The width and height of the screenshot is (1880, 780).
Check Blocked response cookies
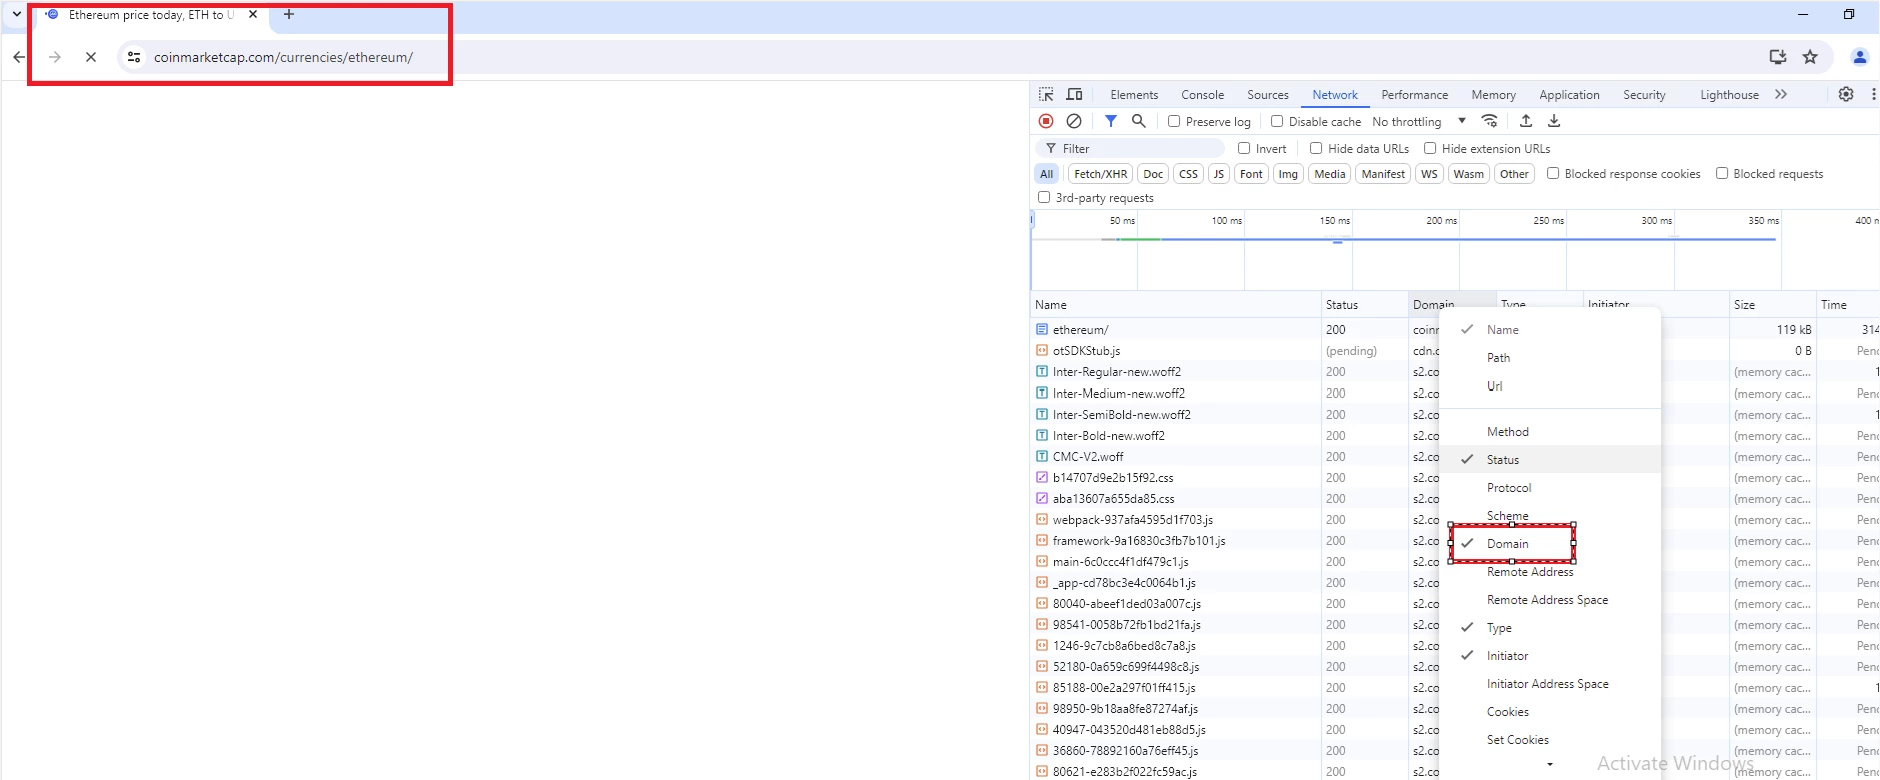point(1553,173)
